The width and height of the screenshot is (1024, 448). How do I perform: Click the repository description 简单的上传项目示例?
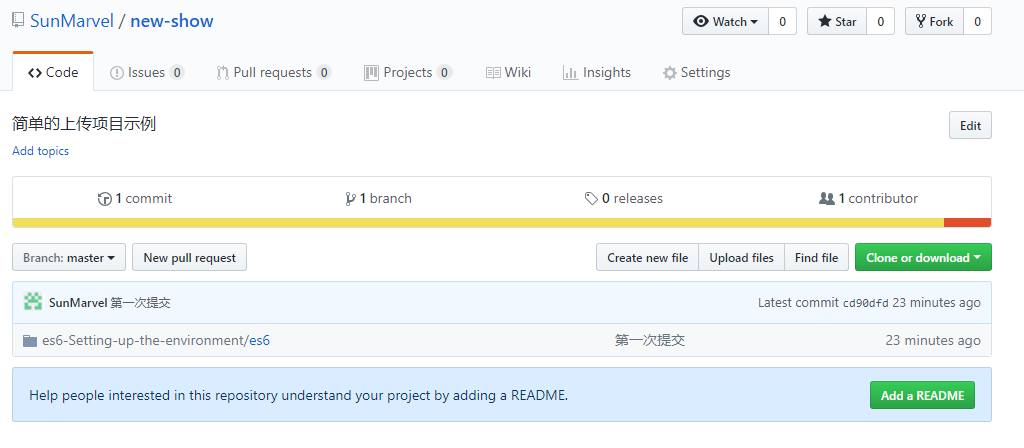point(84,123)
